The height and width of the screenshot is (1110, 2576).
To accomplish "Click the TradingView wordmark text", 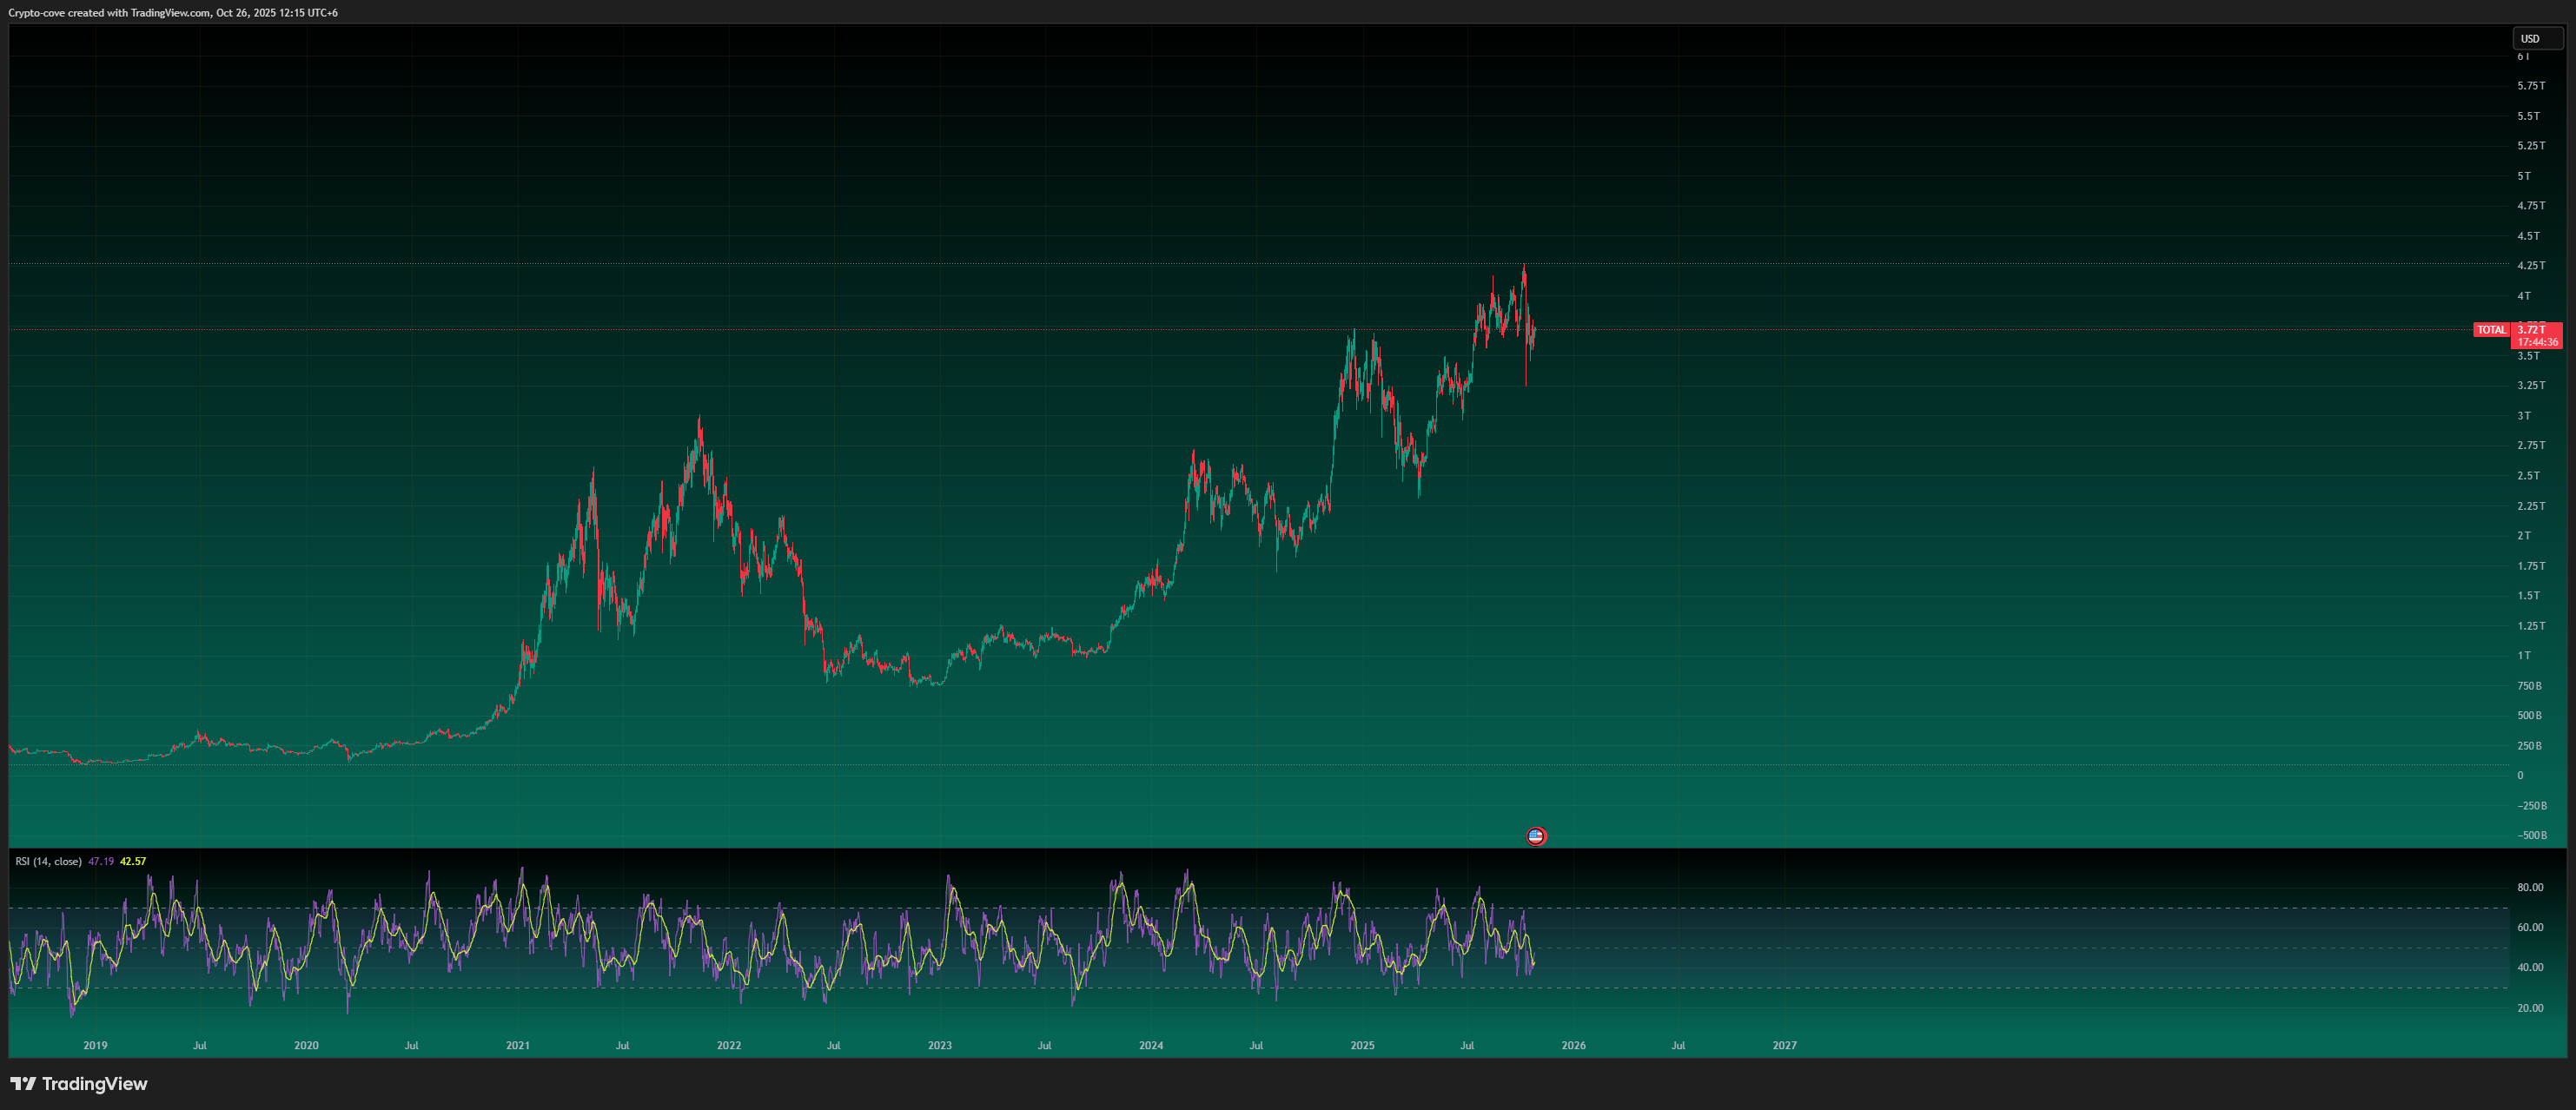I will [94, 1084].
